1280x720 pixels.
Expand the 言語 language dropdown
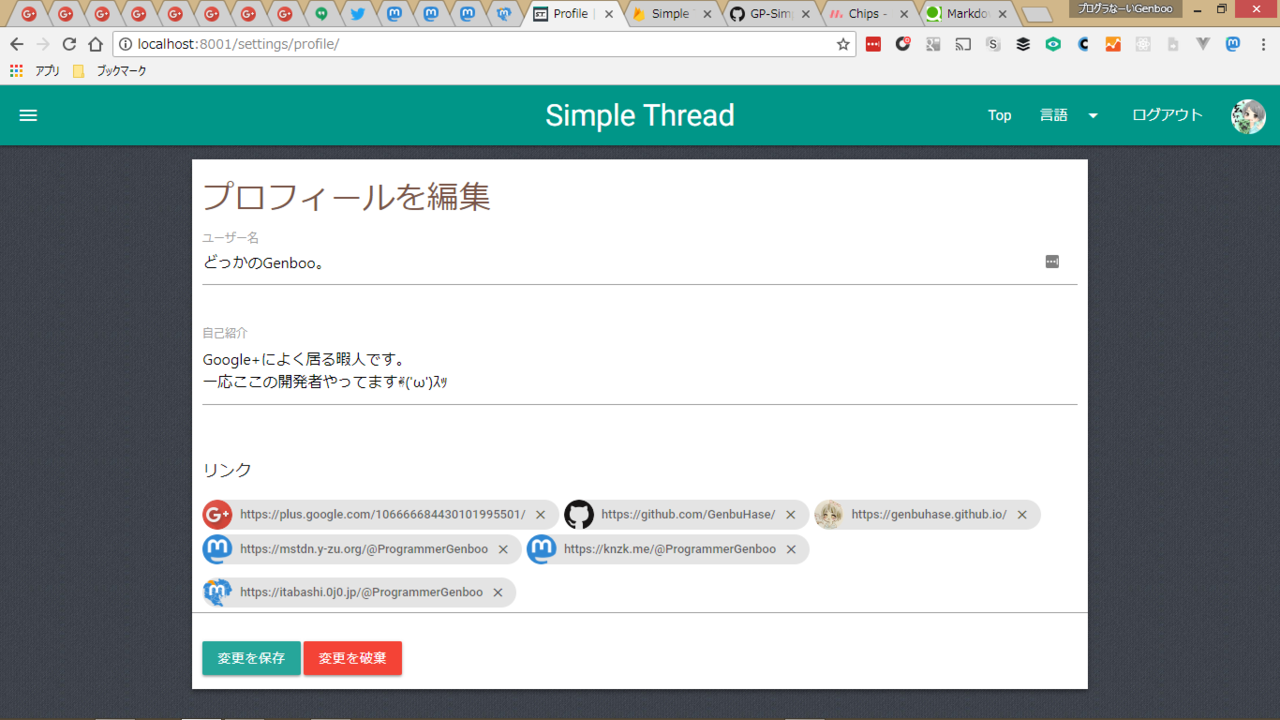click(1068, 116)
